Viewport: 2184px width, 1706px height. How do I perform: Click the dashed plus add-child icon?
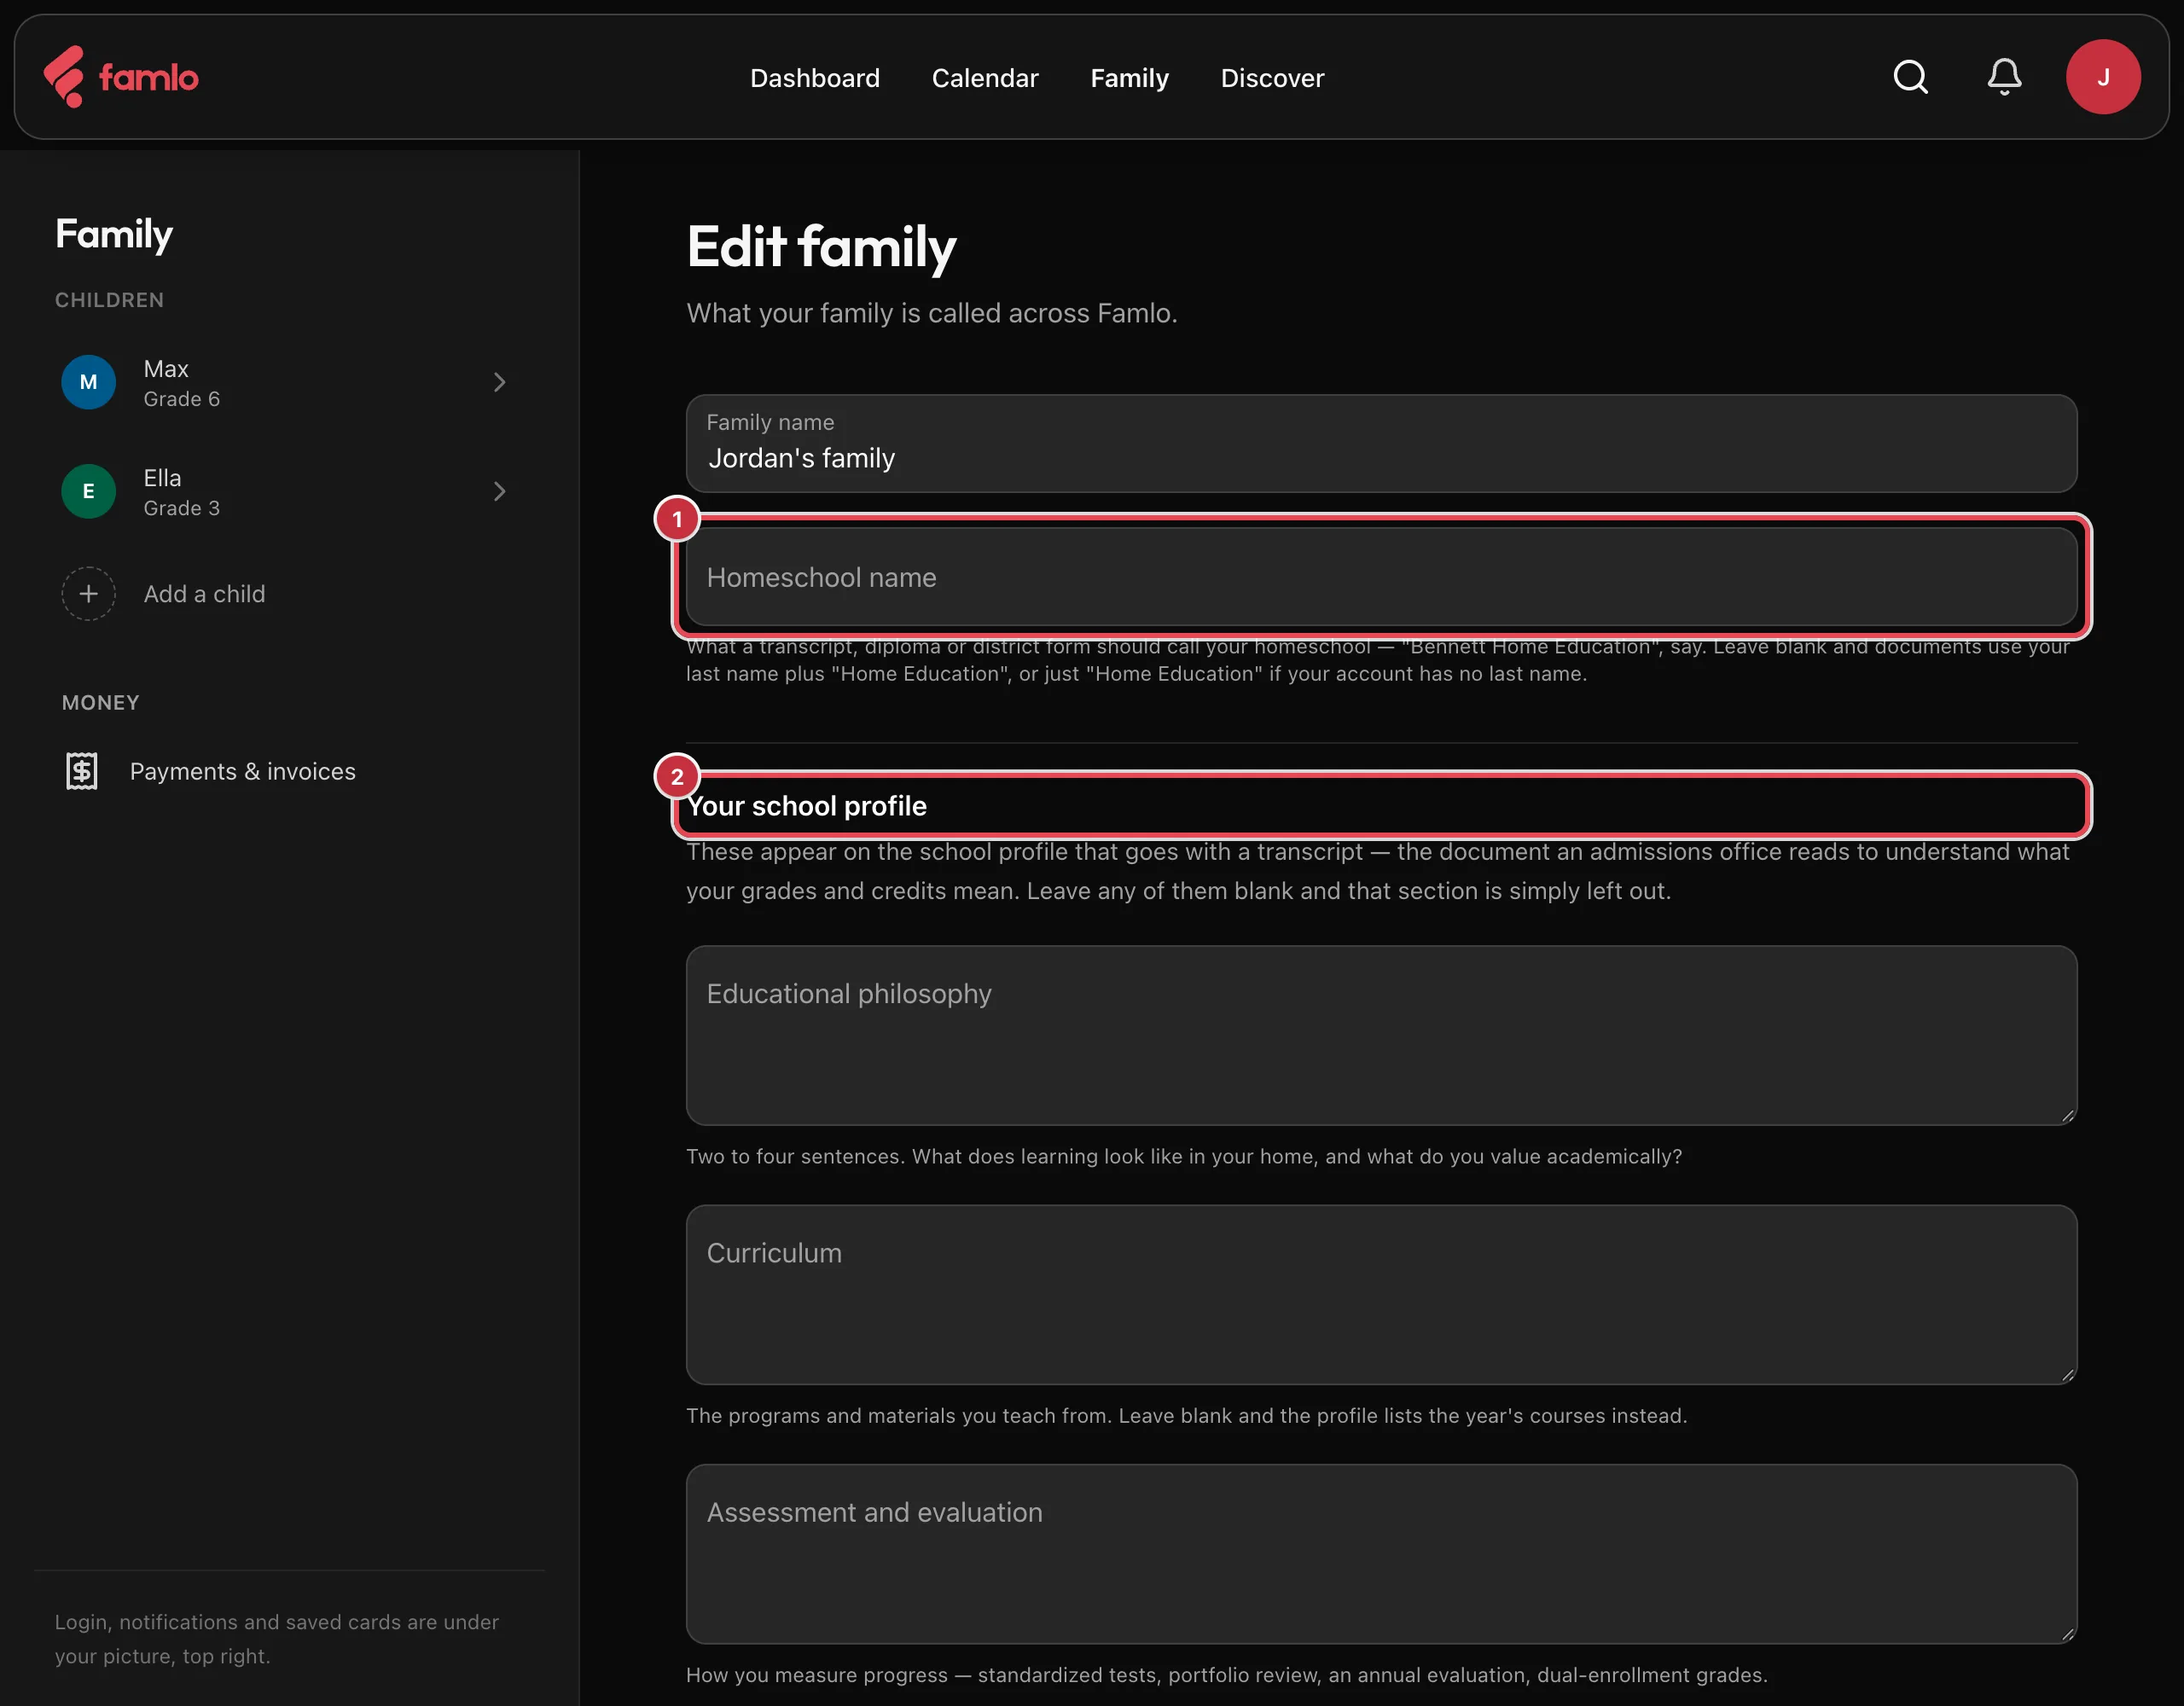click(x=89, y=594)
